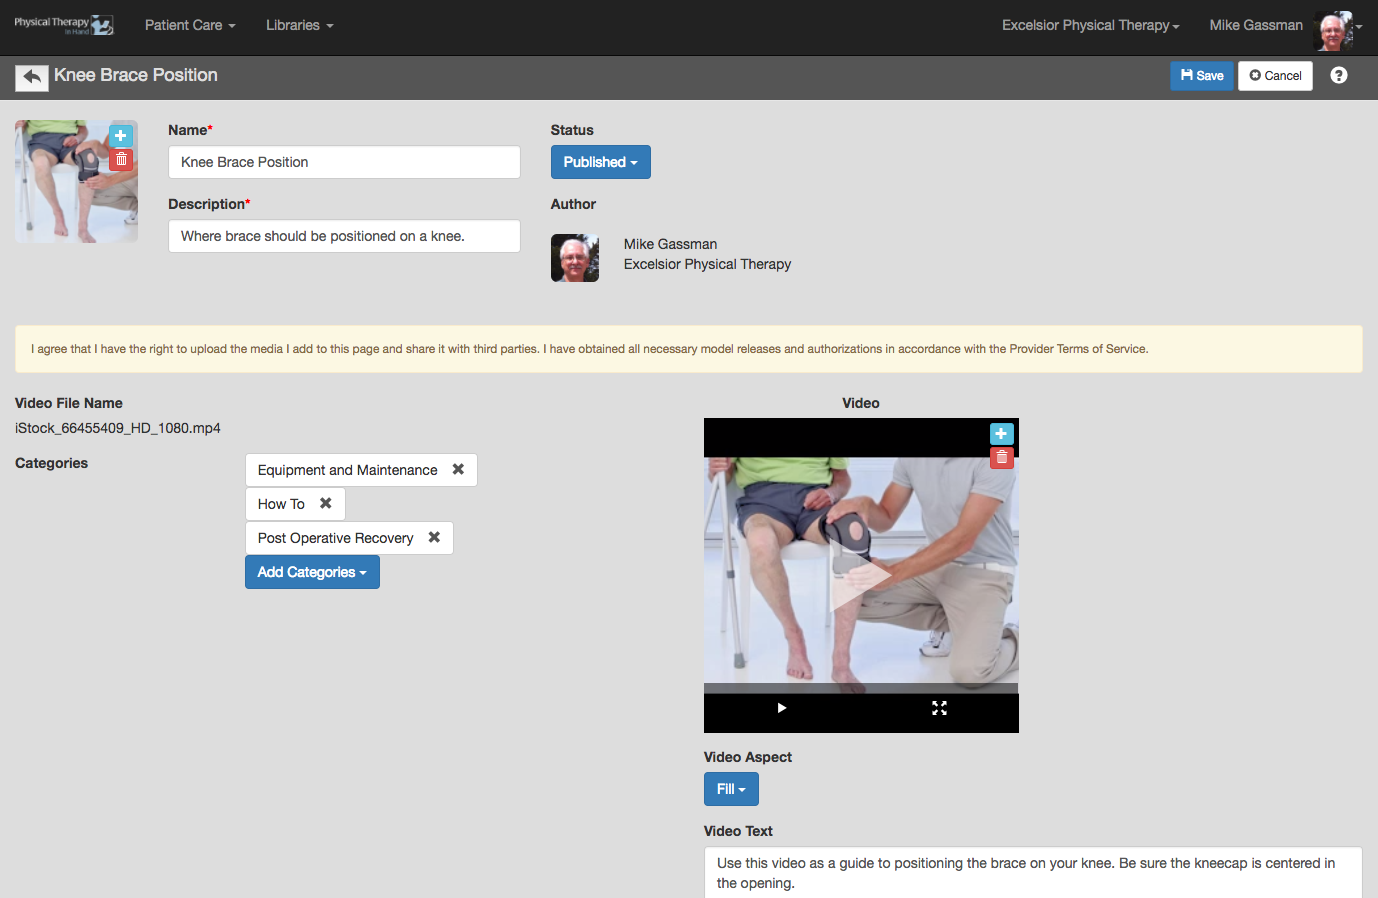Delete the thumbnail image with trash icon
Image resolution: width=1378 pixels, height=898 pixels.
[x=121, y=159]
